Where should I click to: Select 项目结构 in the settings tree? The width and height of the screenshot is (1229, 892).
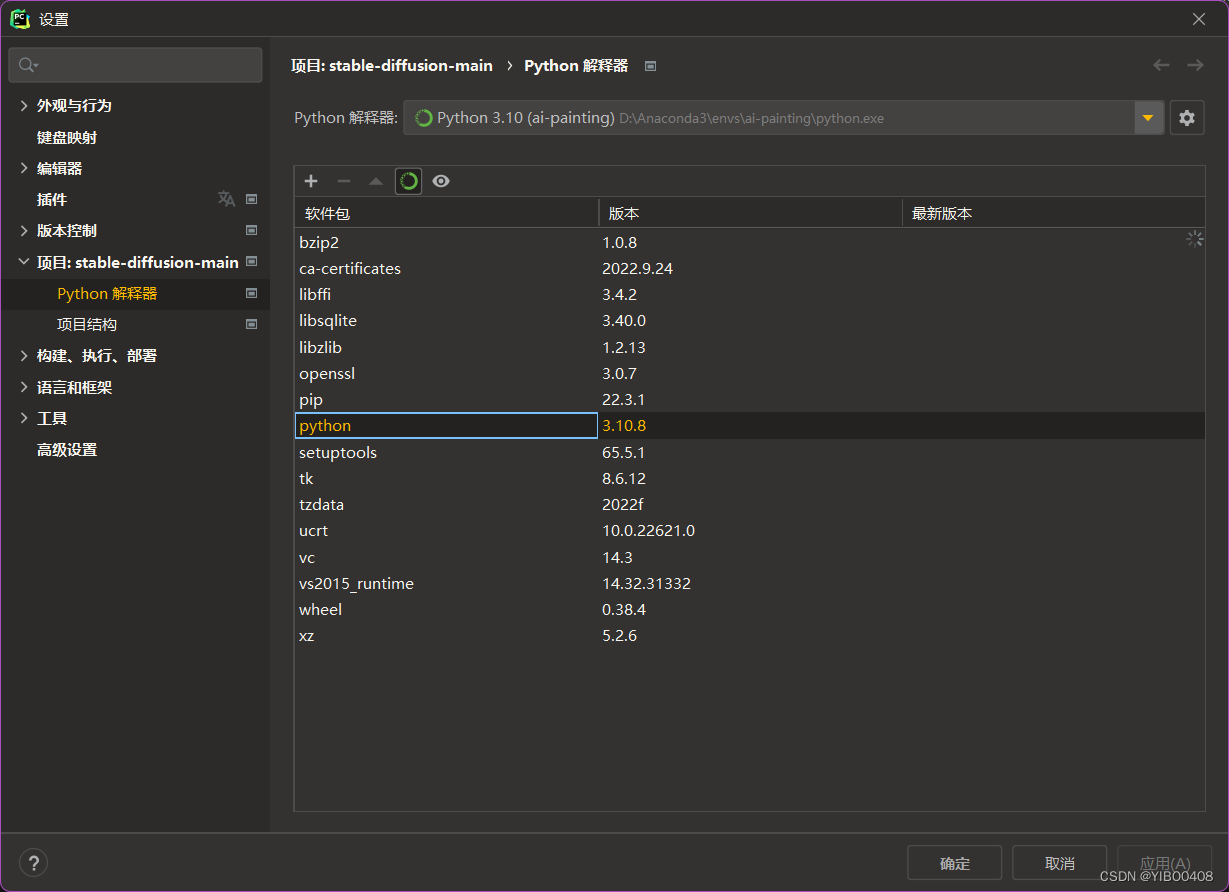coord(87,324)
